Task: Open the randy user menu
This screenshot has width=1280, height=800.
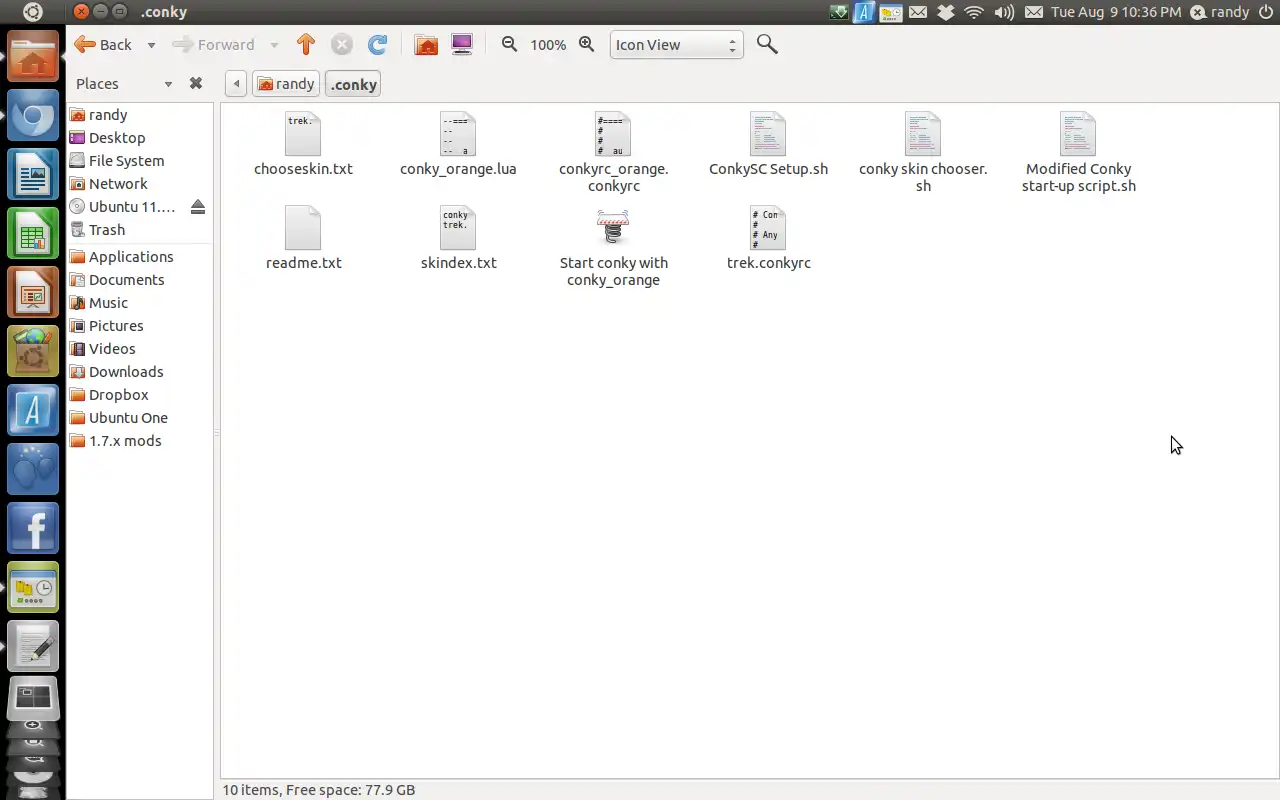Action: [x=1220, y=12]
